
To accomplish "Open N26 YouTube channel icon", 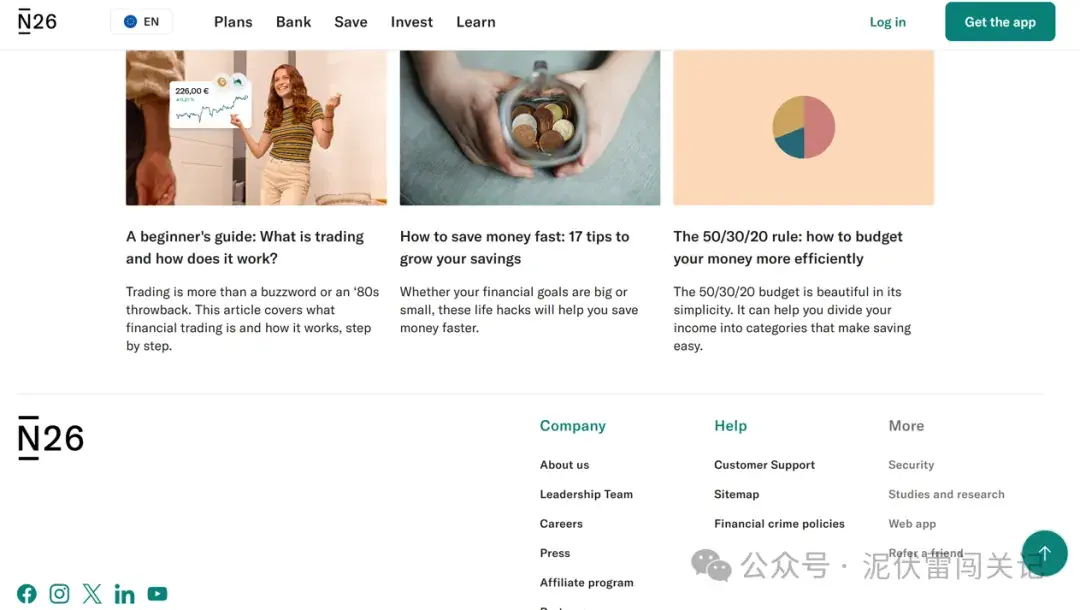I will (x=157, y=594).
